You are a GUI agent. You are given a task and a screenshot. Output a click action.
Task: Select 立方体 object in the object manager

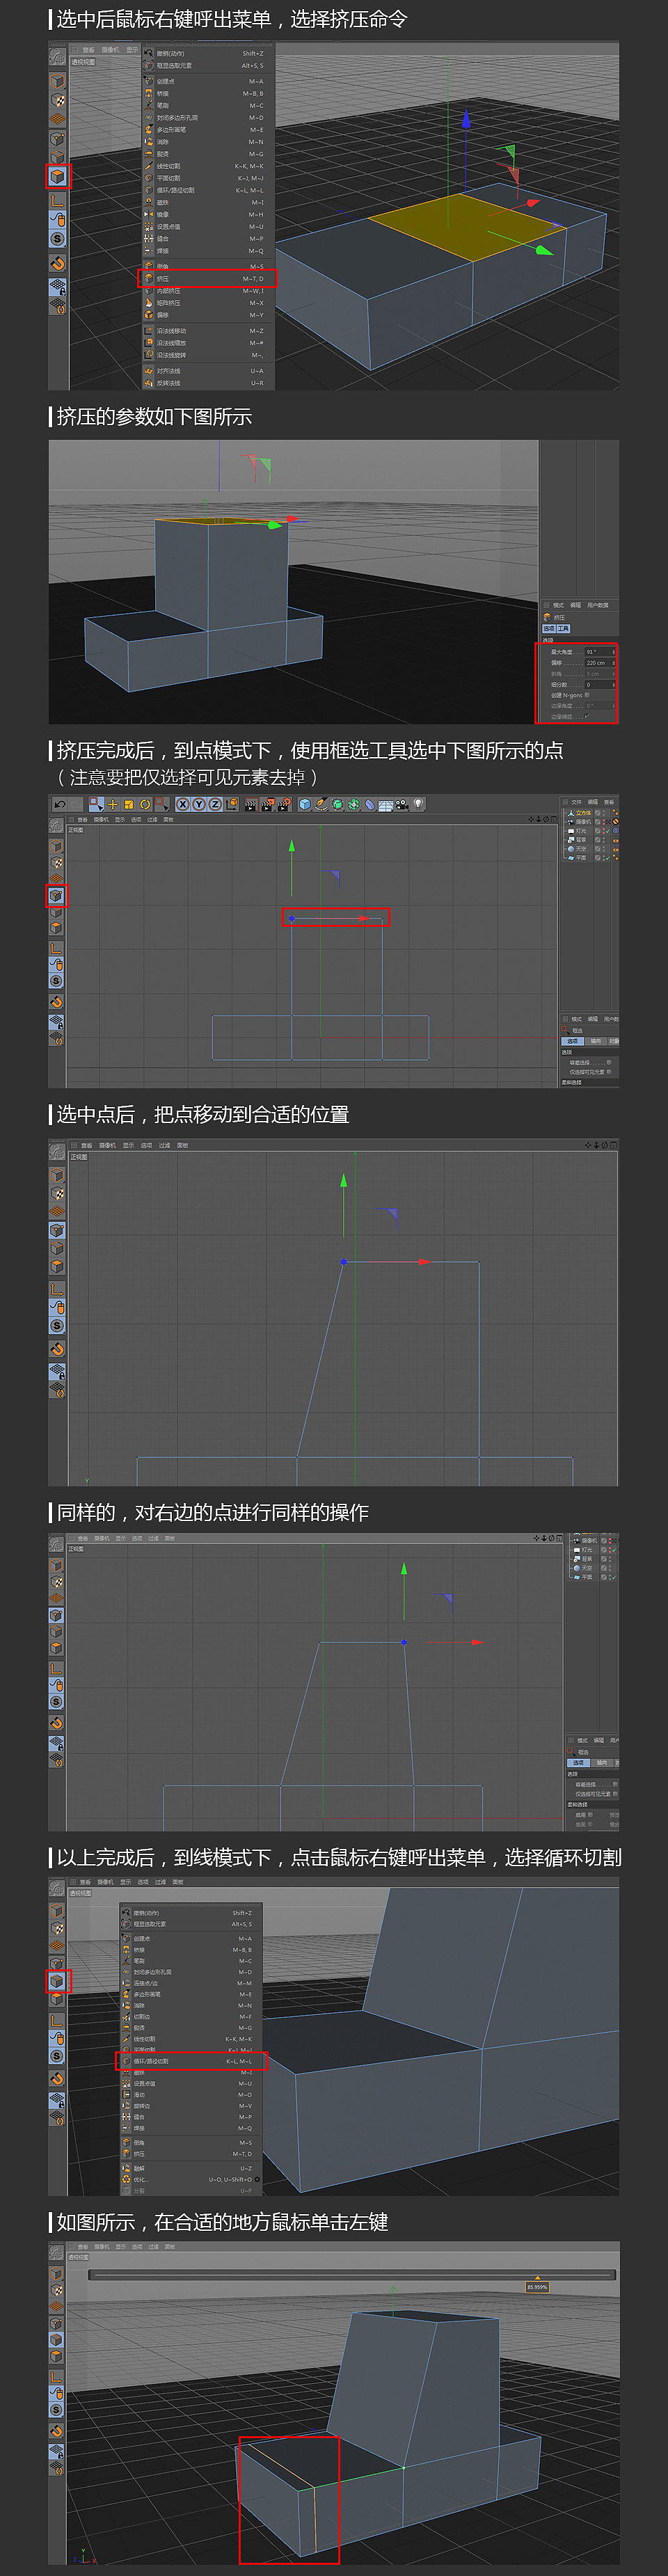pos(583,813)
